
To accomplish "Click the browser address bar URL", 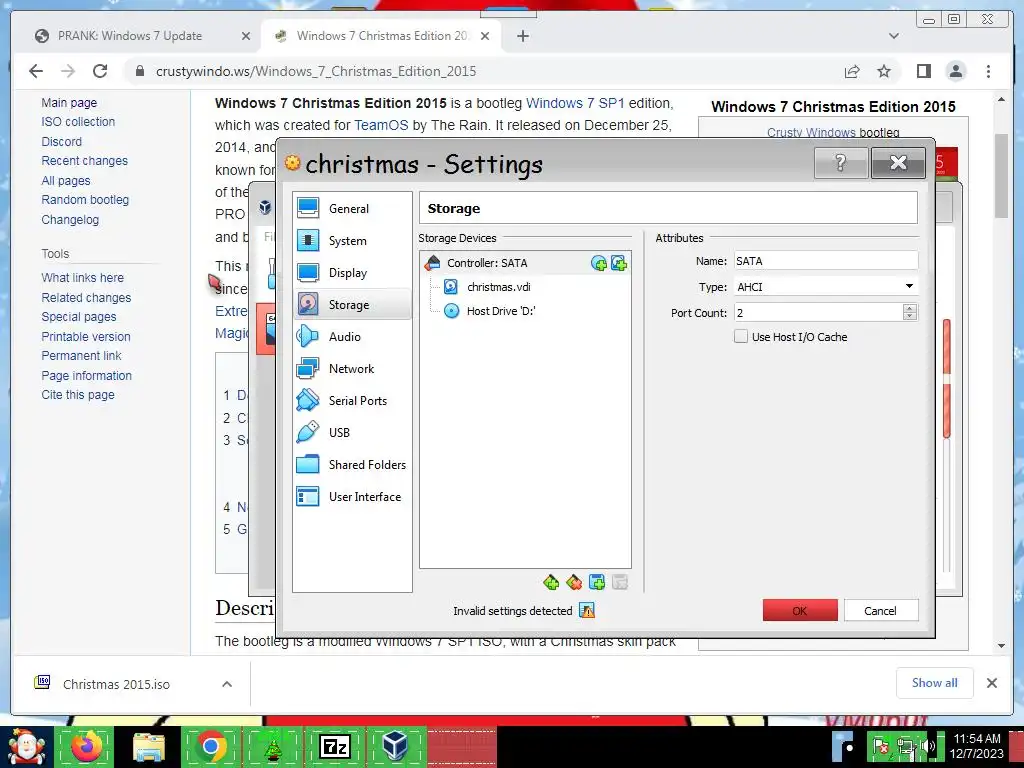I will tap(316, 71).
